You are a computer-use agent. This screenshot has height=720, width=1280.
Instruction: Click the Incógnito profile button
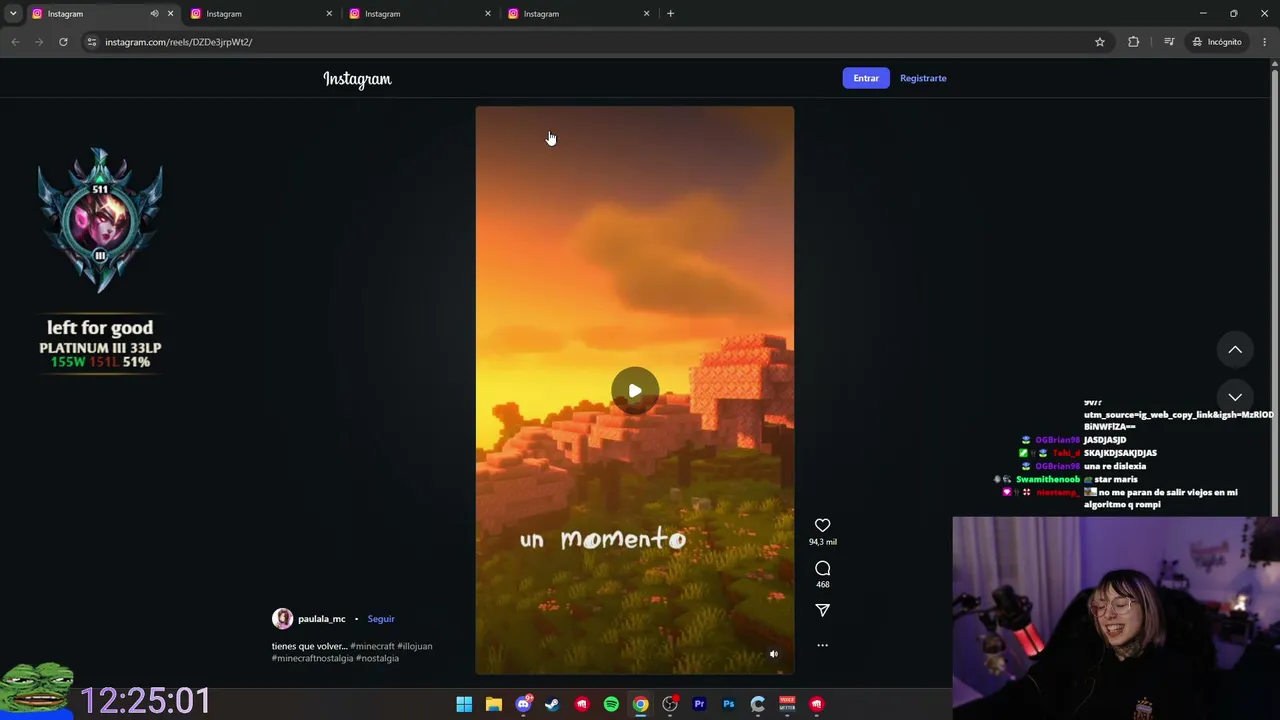(1217, 42)
